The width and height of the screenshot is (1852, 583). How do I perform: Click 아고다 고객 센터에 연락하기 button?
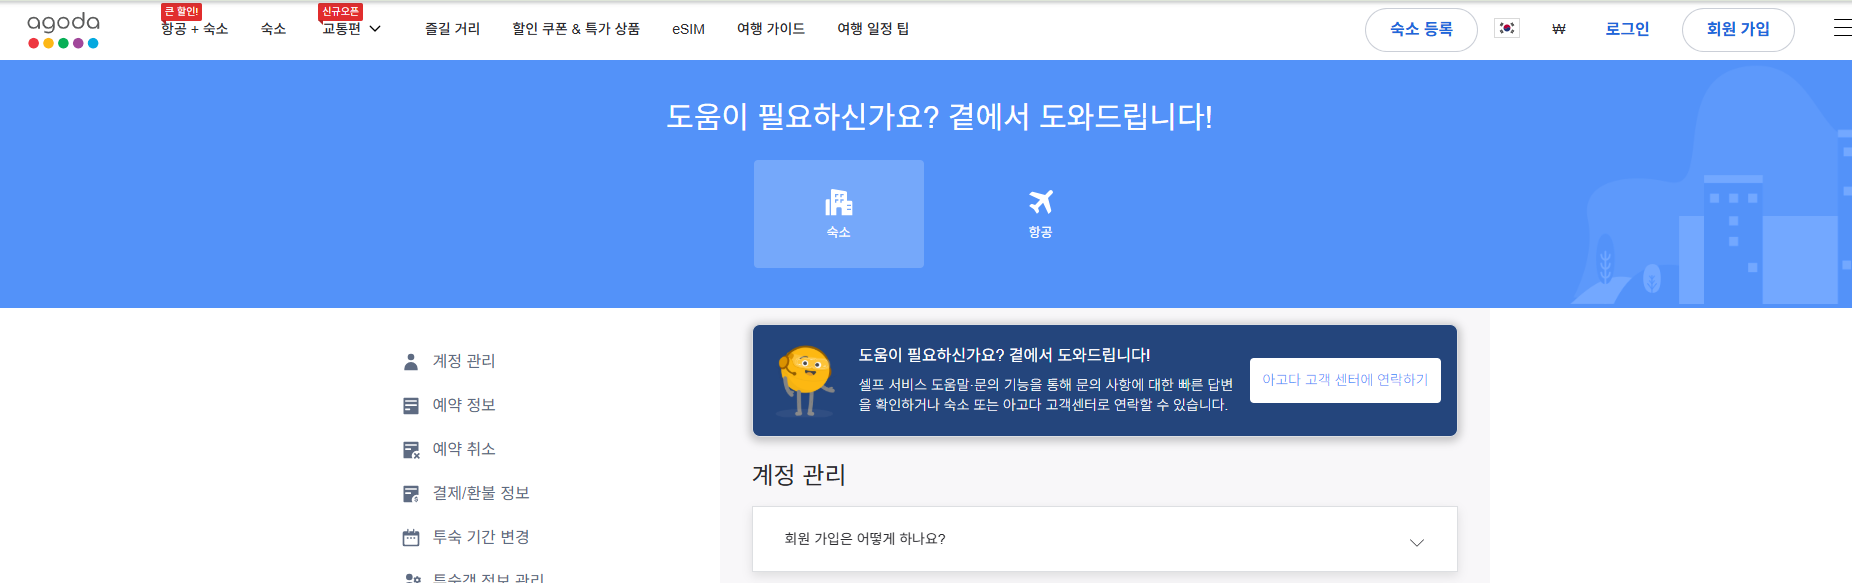1345,380
